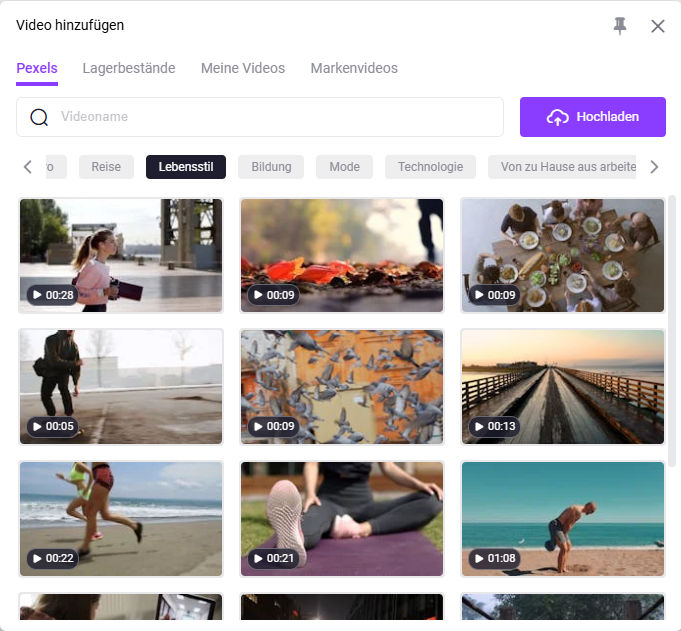Select the Markenvideos tab
This screenshot has height=631, width=681.
[x=354, y=68]
